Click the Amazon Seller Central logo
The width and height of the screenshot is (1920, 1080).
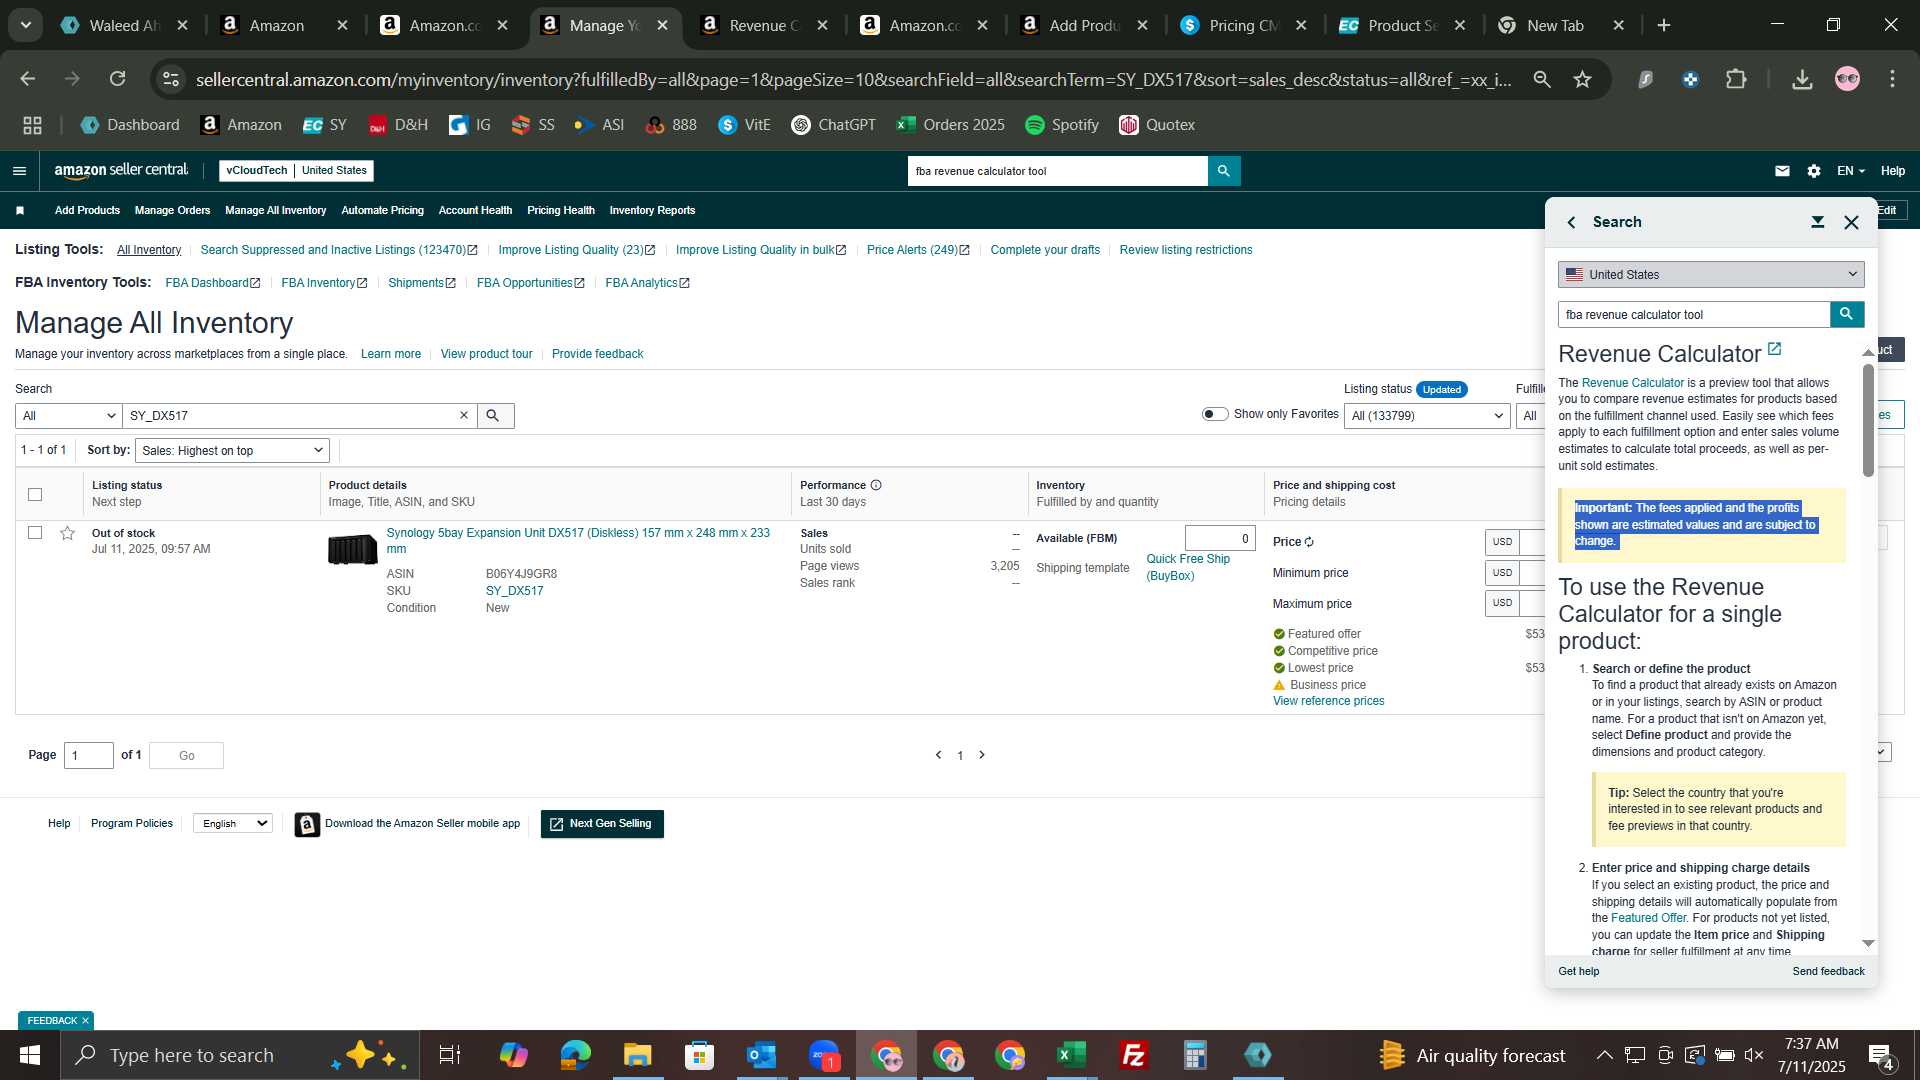pyautogui.click(x=121, y=171)
